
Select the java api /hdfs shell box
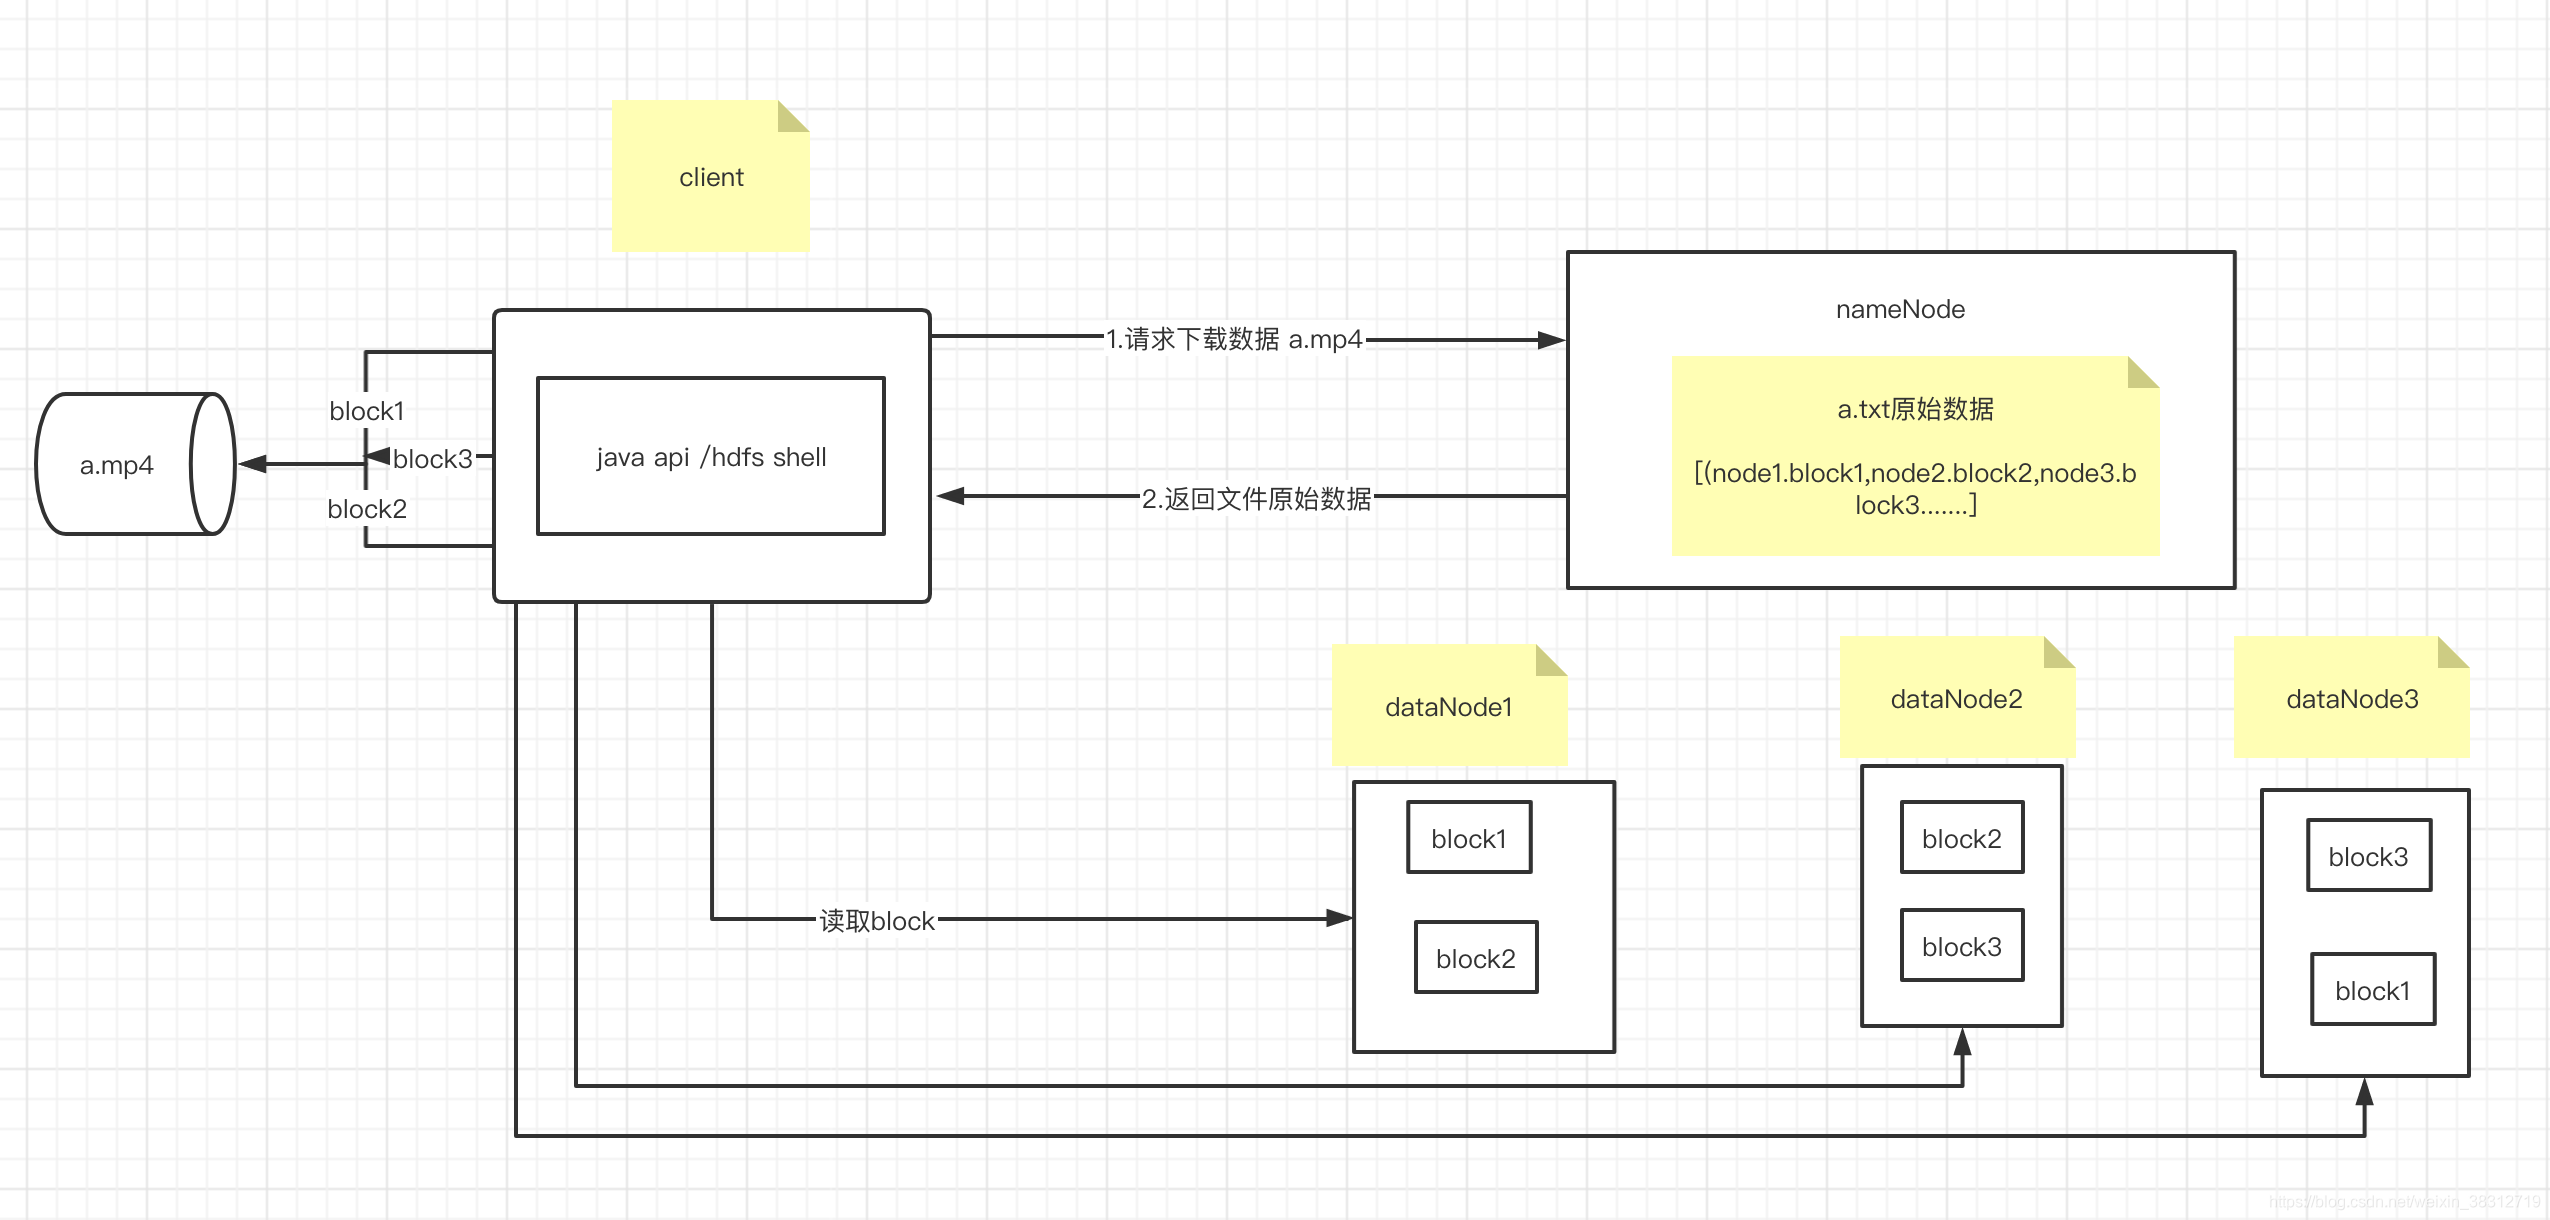pos(711,456)
